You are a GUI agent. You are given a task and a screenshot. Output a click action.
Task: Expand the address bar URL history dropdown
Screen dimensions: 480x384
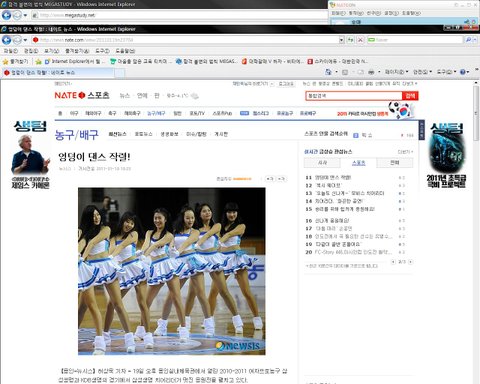[341, 40]
